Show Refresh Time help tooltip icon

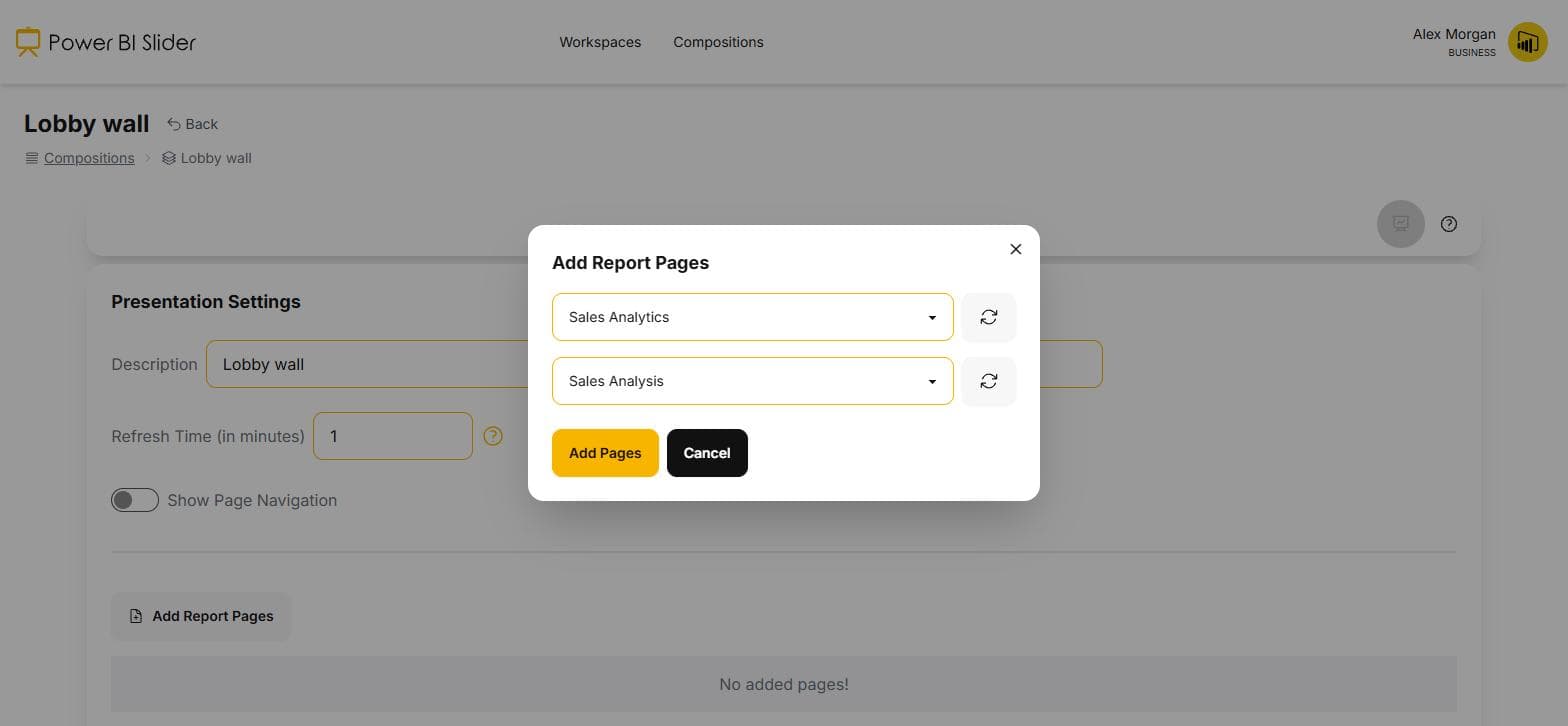[x=493, y=436]
